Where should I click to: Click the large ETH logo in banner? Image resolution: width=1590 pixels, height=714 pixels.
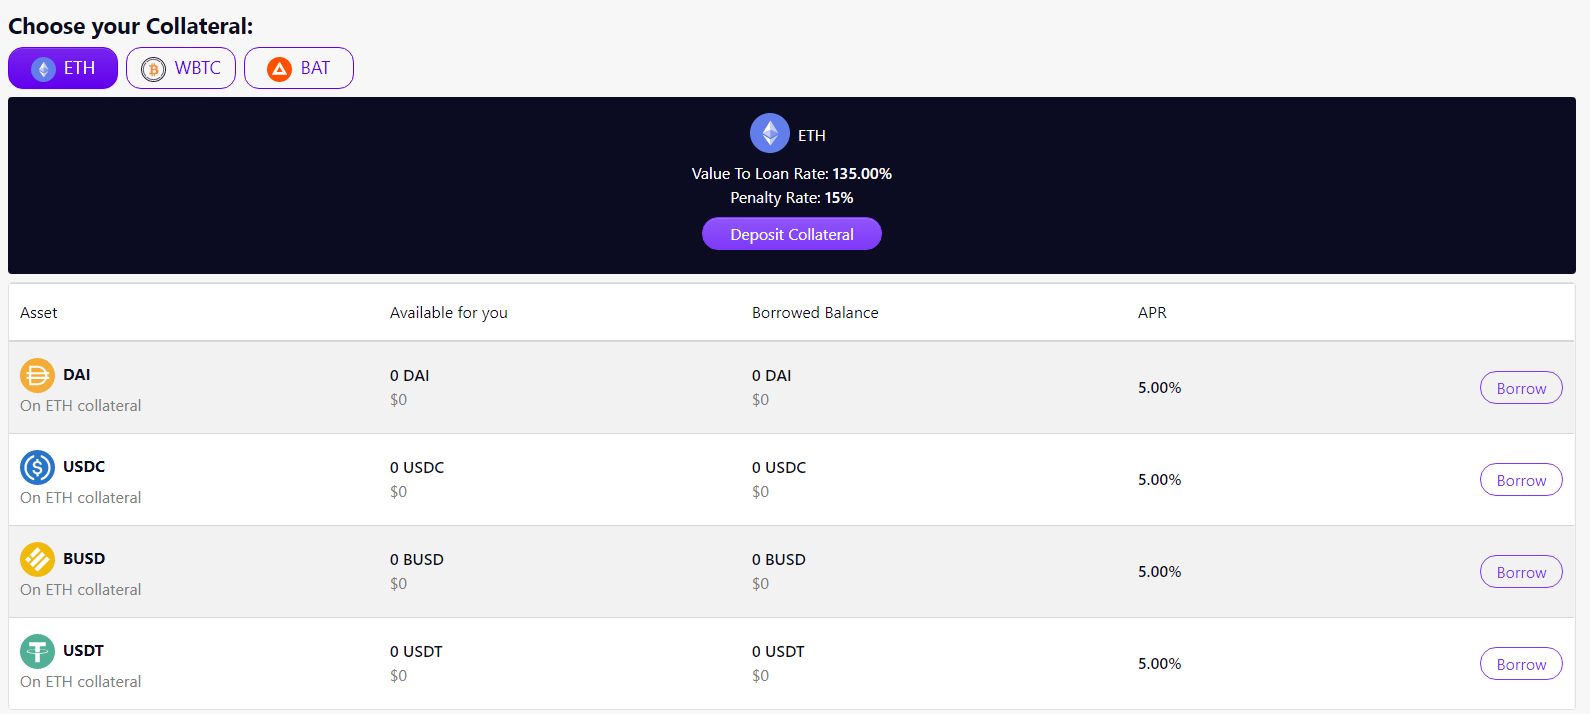pos(769,133)
